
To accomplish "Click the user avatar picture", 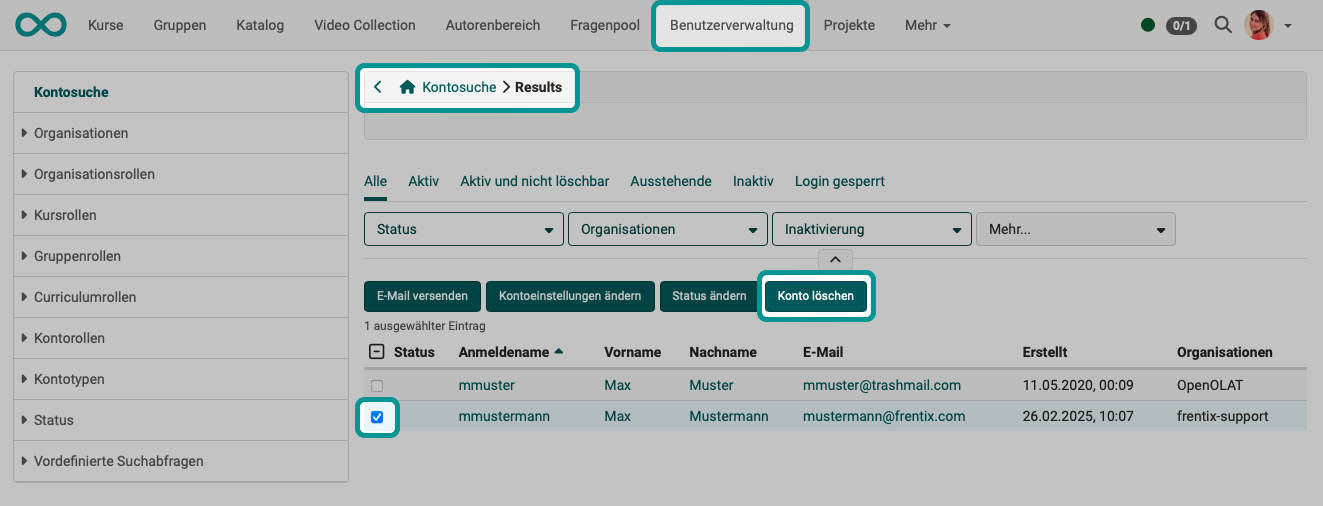I will click(x=1257, y=25).
